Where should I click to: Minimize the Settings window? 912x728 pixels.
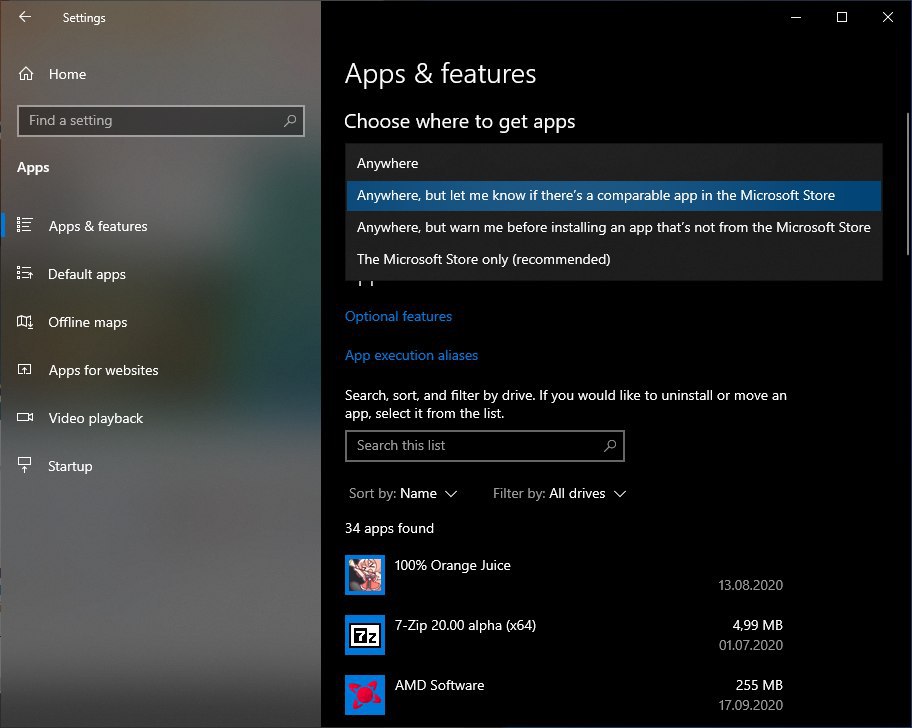[x=796, y=17]
